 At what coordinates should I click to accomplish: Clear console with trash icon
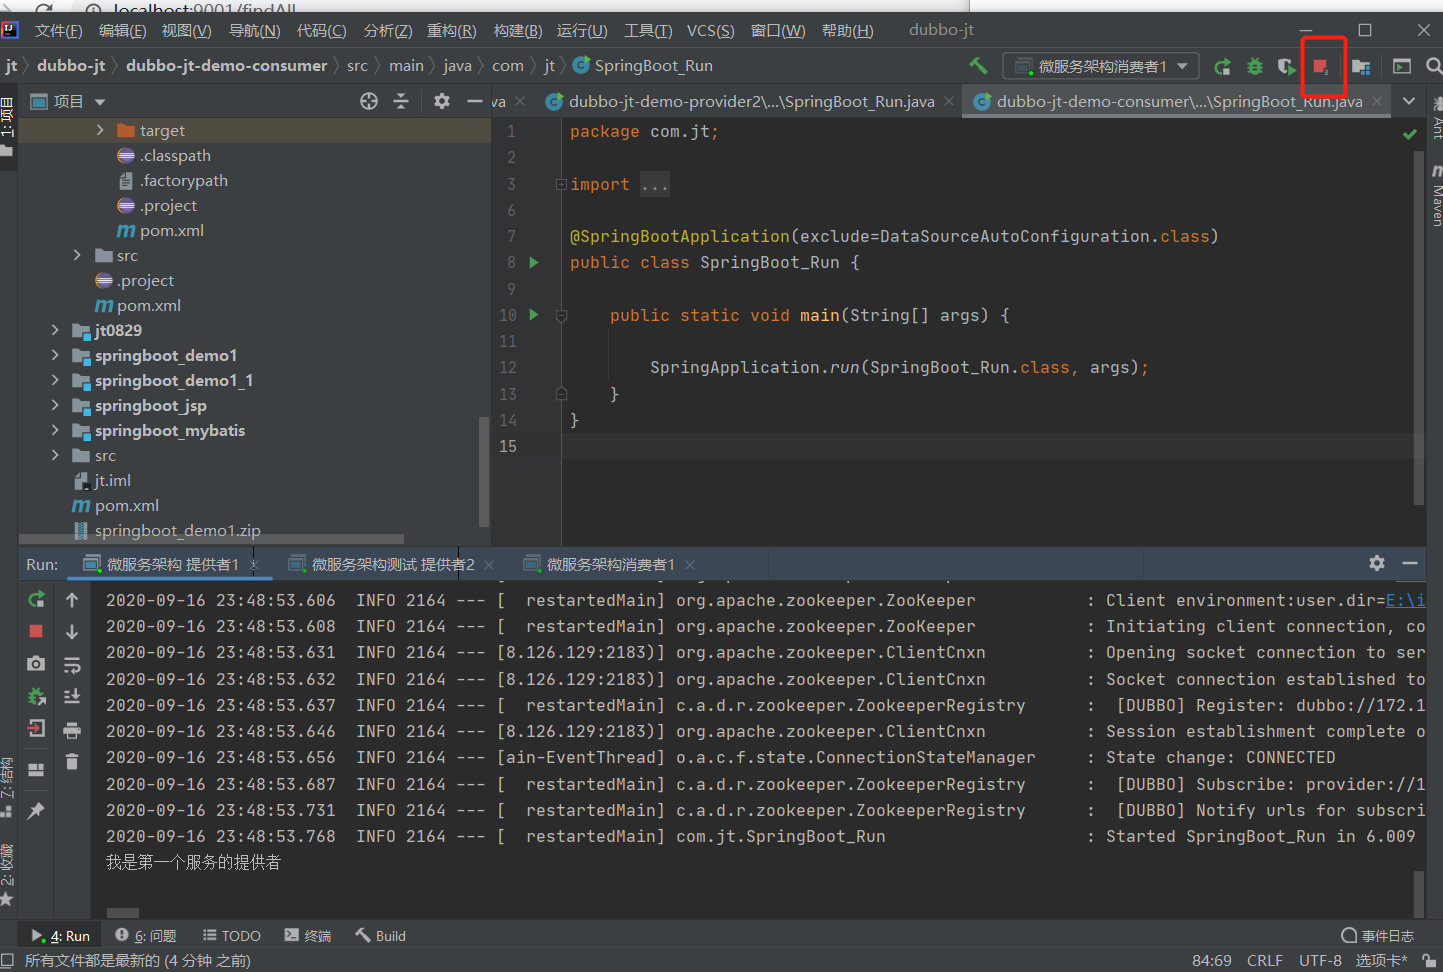pyautogui.click(x=72, y=762)
